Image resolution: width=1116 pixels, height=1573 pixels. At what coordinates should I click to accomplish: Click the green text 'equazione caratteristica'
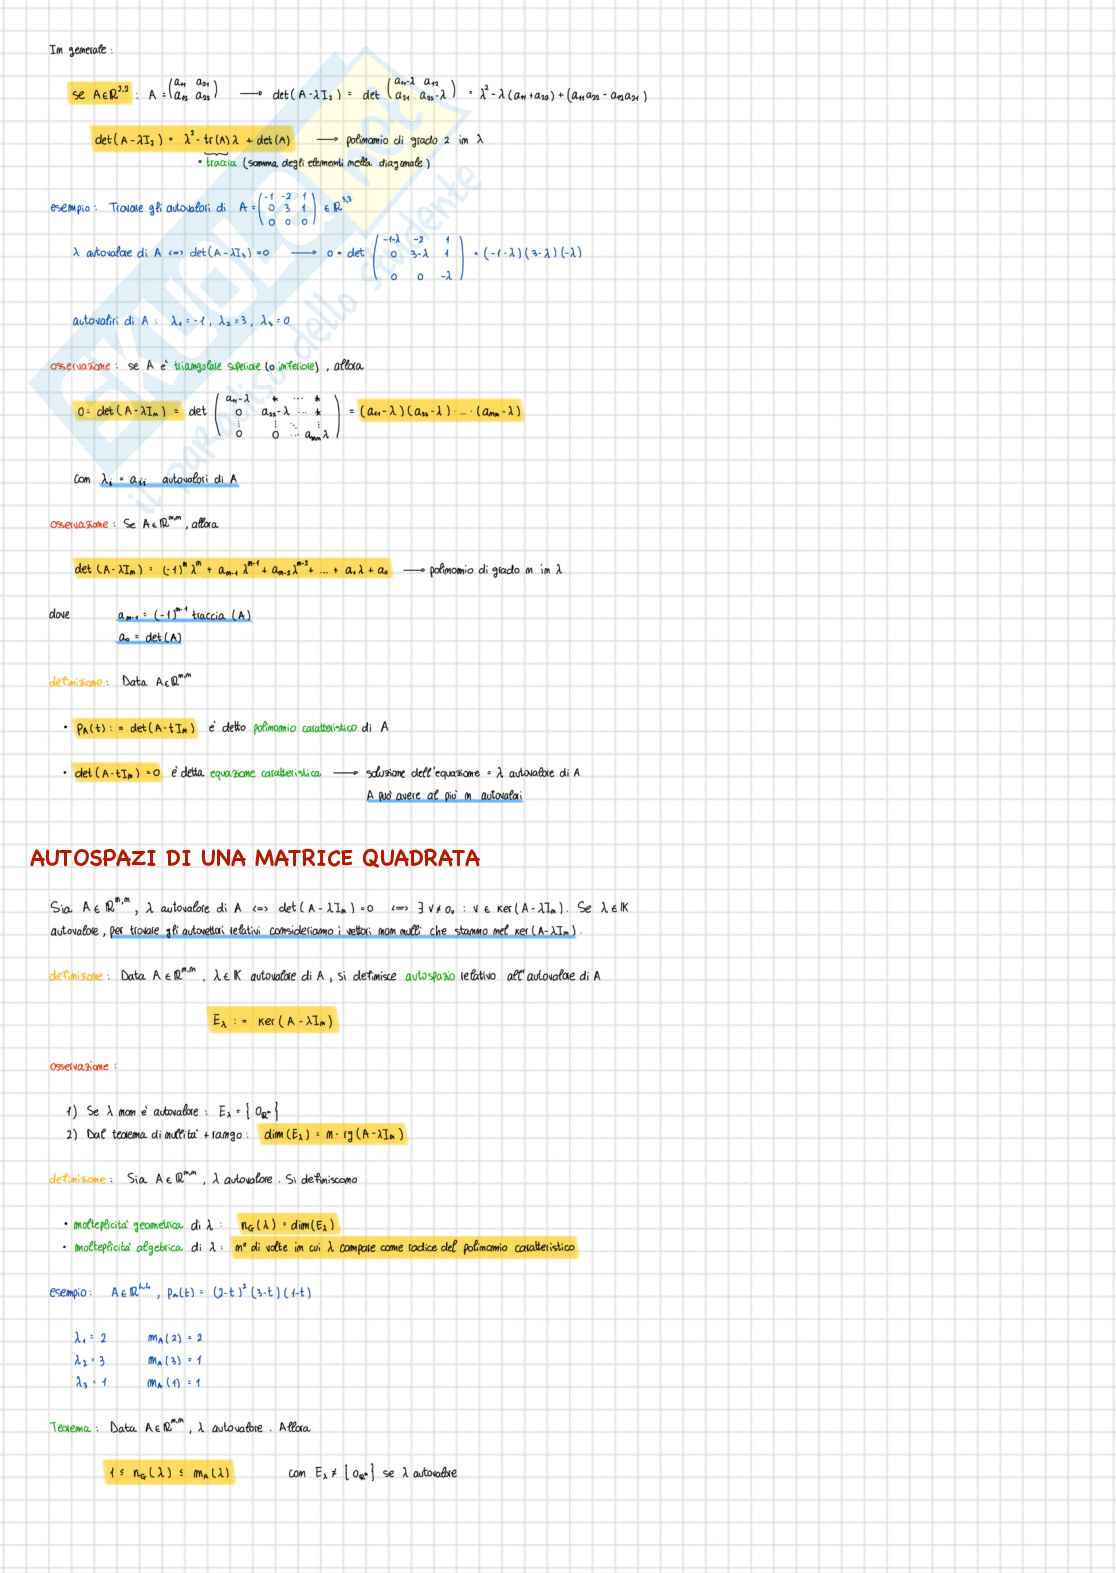(x=266, y=773)
